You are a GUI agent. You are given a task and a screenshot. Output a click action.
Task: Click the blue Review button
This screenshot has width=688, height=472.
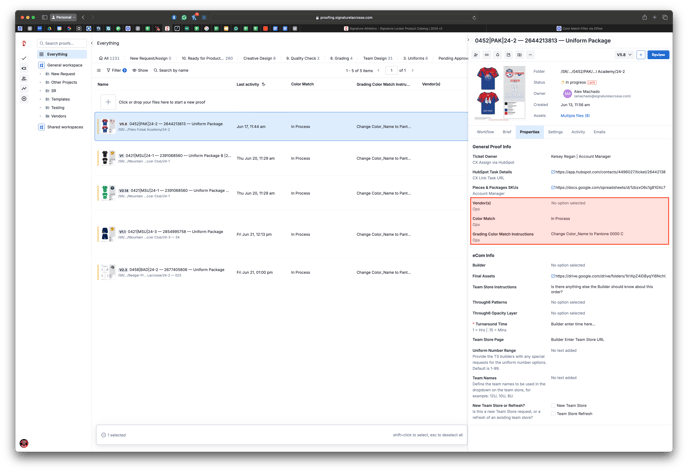pyautogui.click(x=659, y=55)
